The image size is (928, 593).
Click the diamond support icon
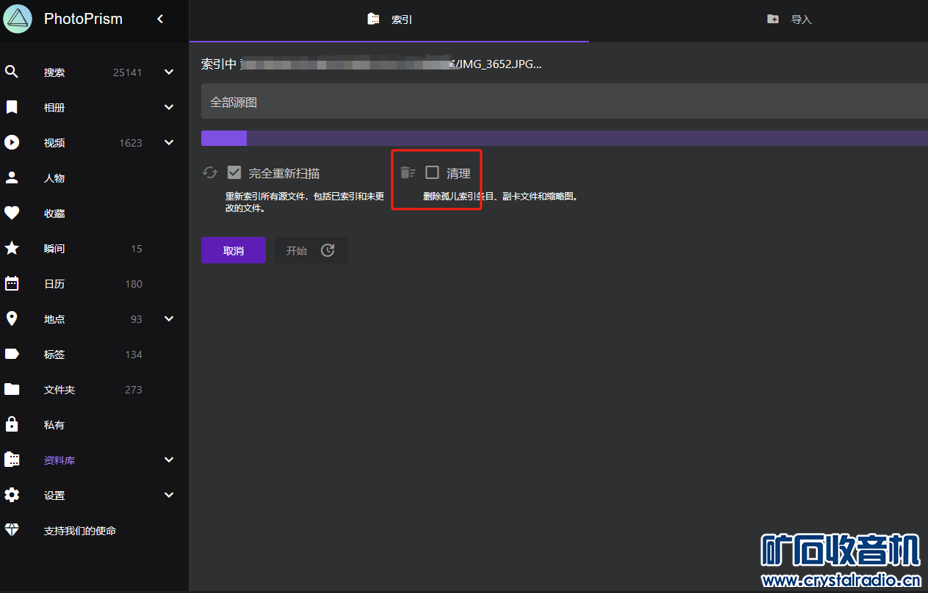tap(11, 530)
